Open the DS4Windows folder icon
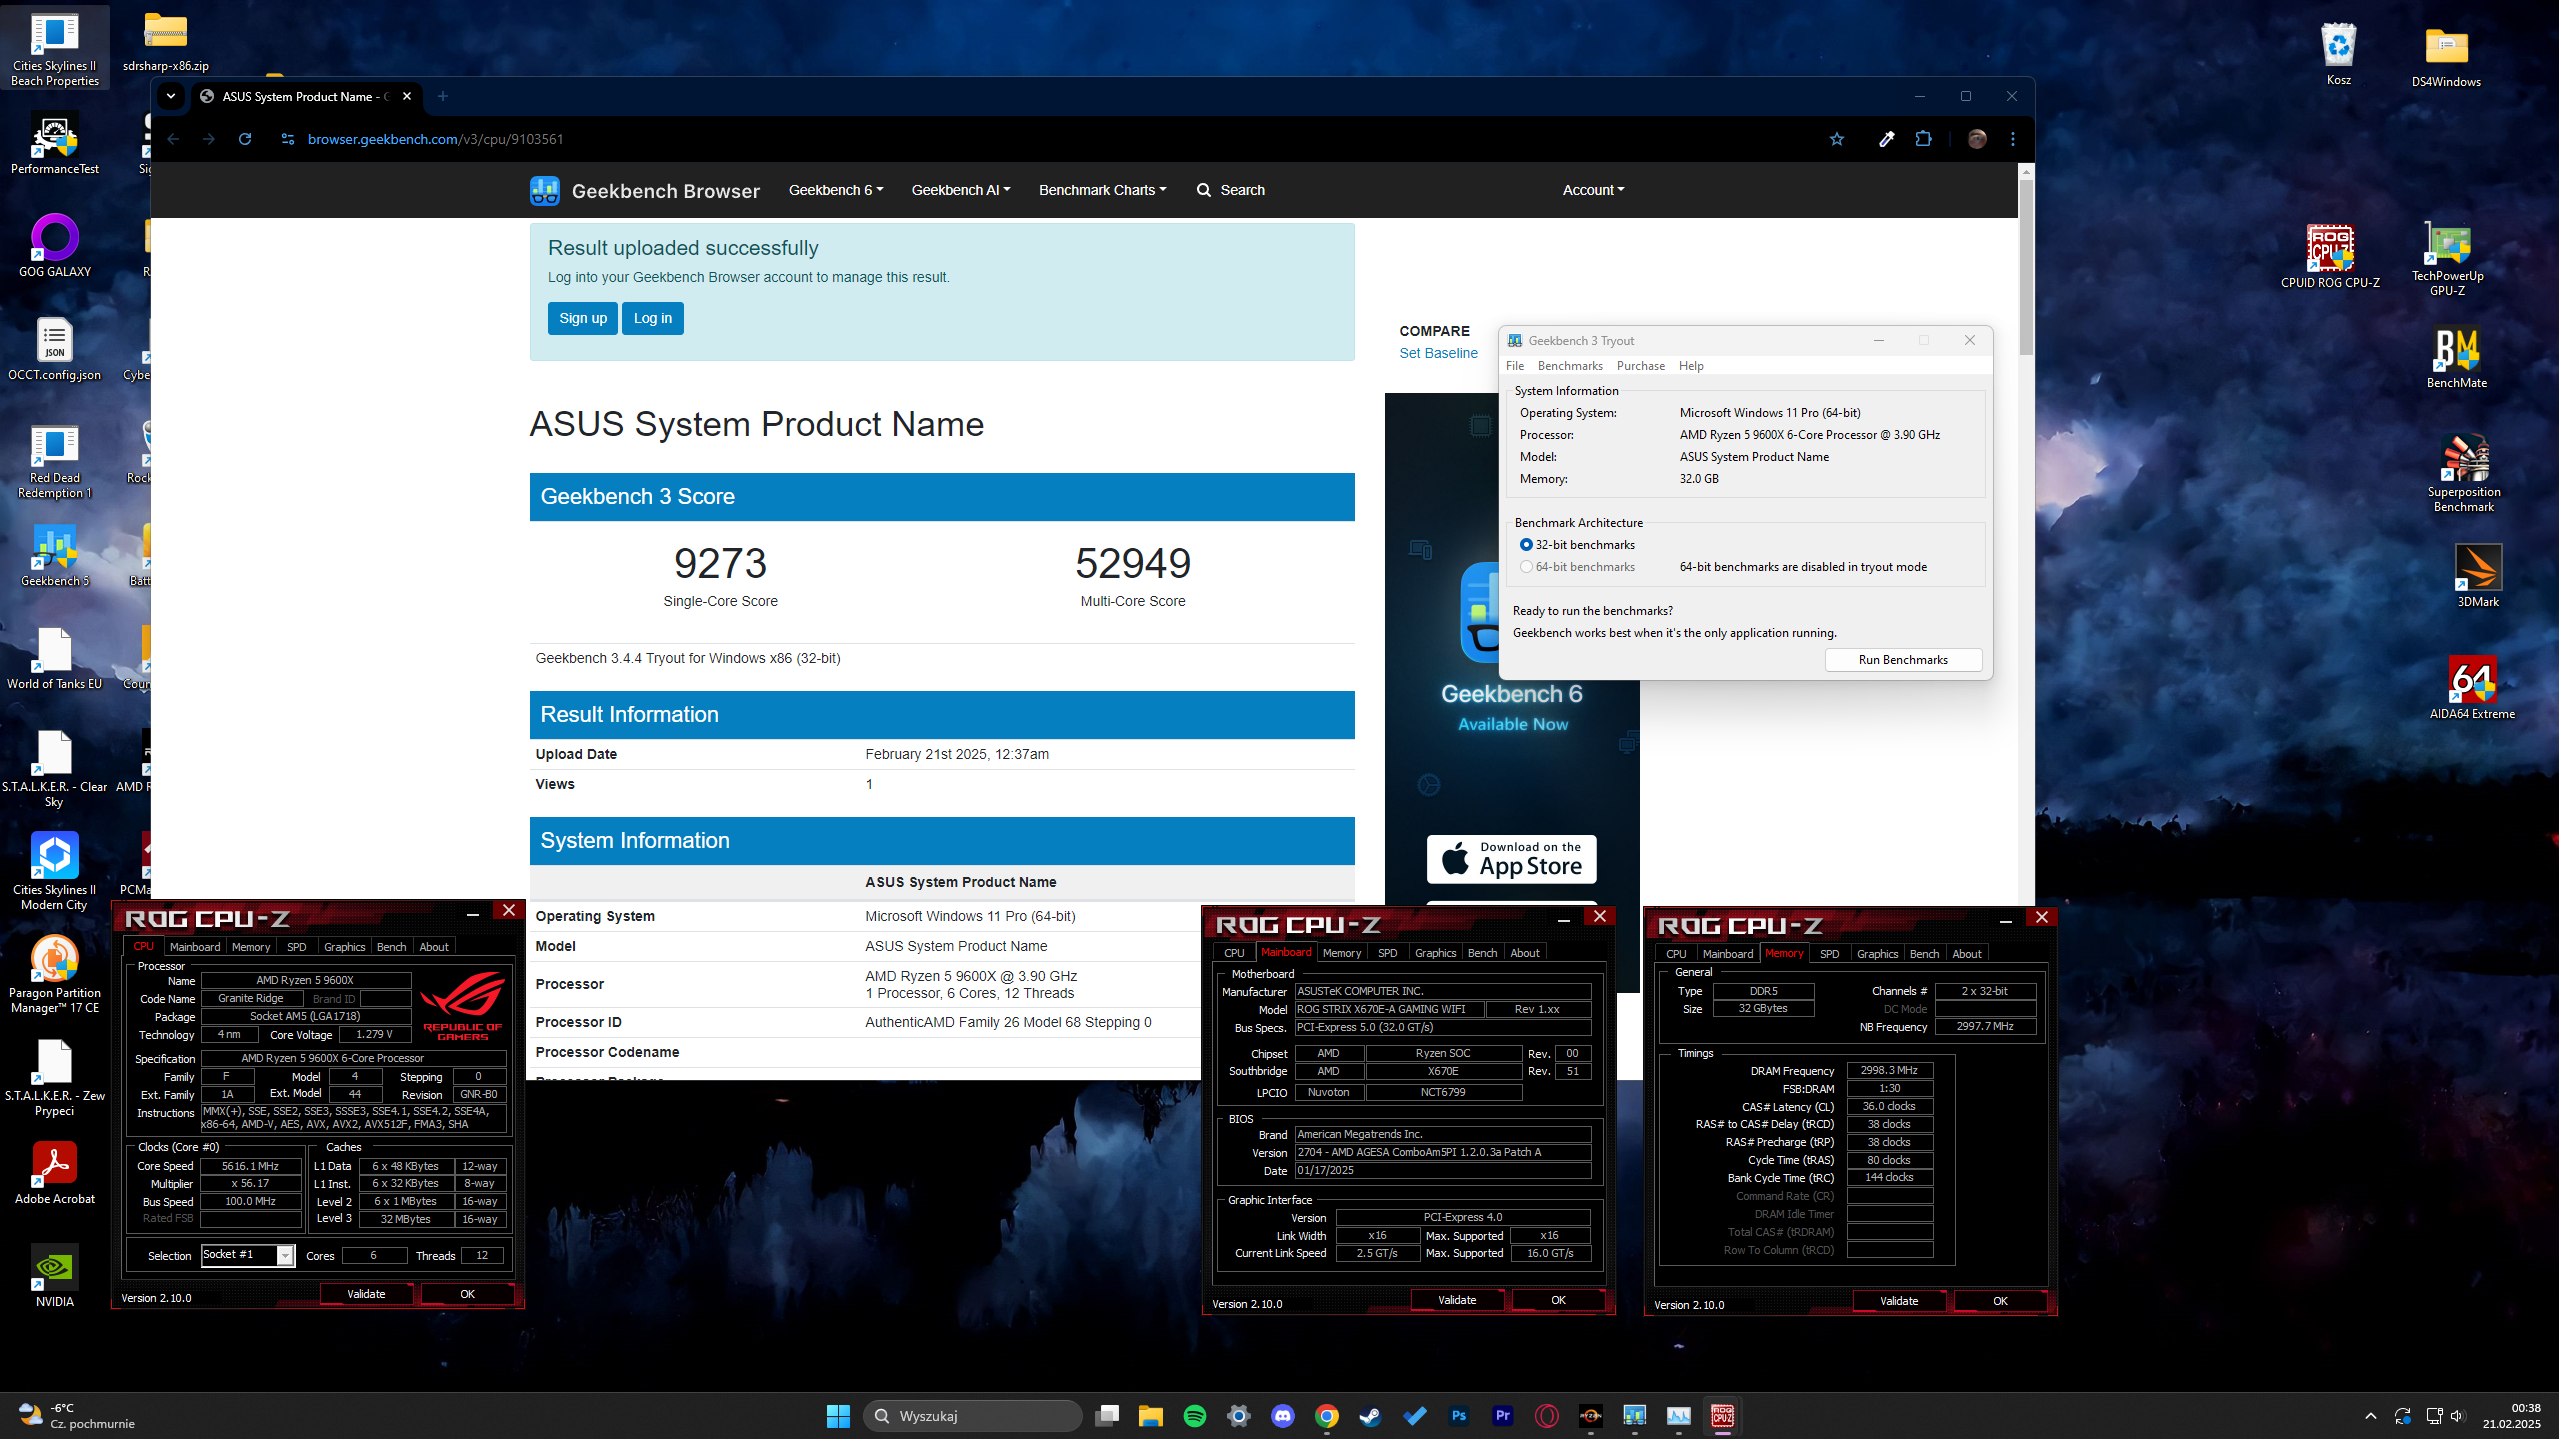The width and height of the screenshot is (2559, 1439). click(x=2446, y=57)
